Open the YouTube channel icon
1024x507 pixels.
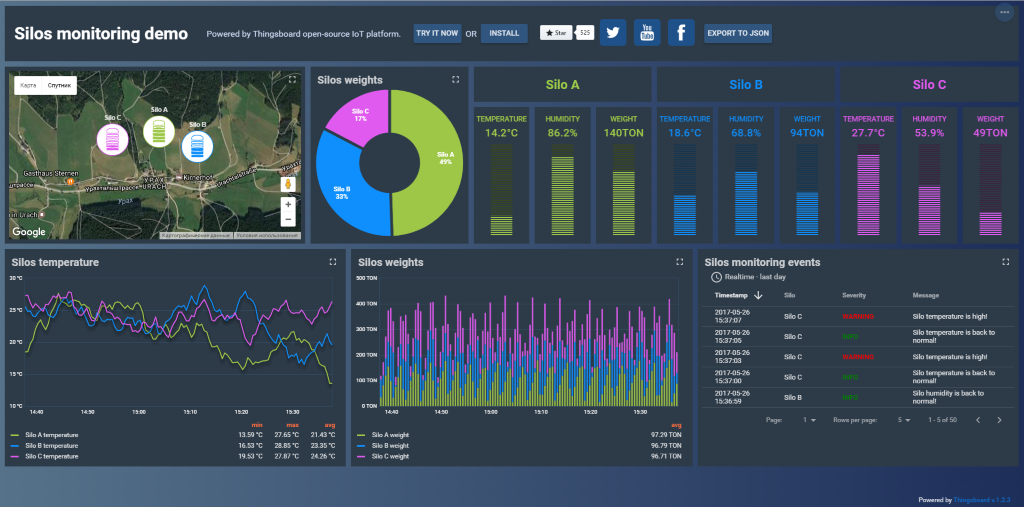(647, 33)
